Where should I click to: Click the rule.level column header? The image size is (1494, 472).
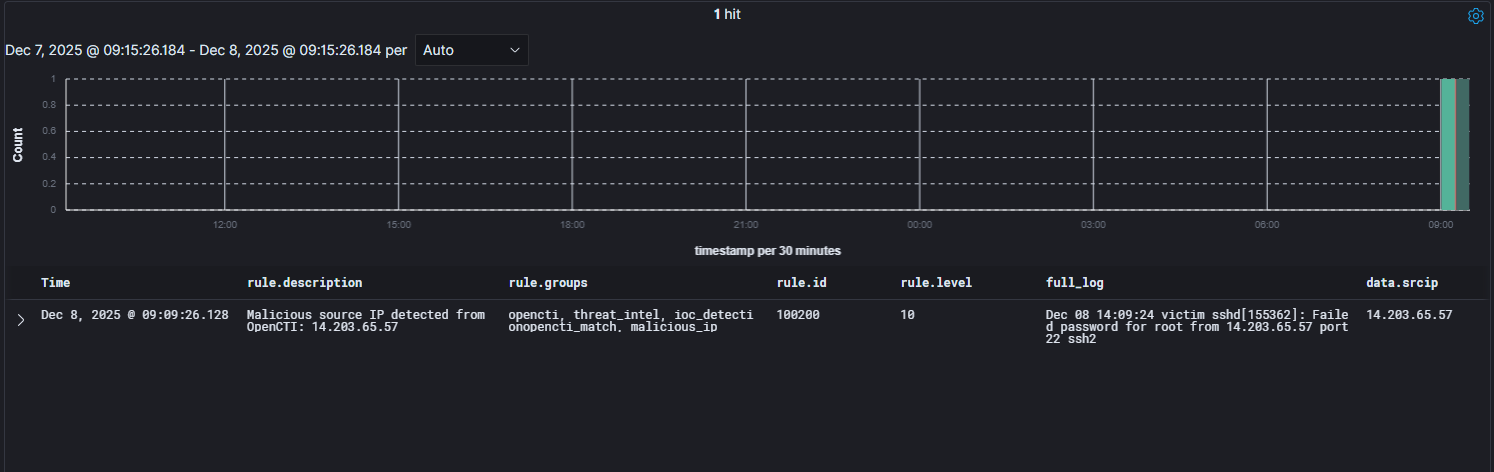tap(936, 283)
